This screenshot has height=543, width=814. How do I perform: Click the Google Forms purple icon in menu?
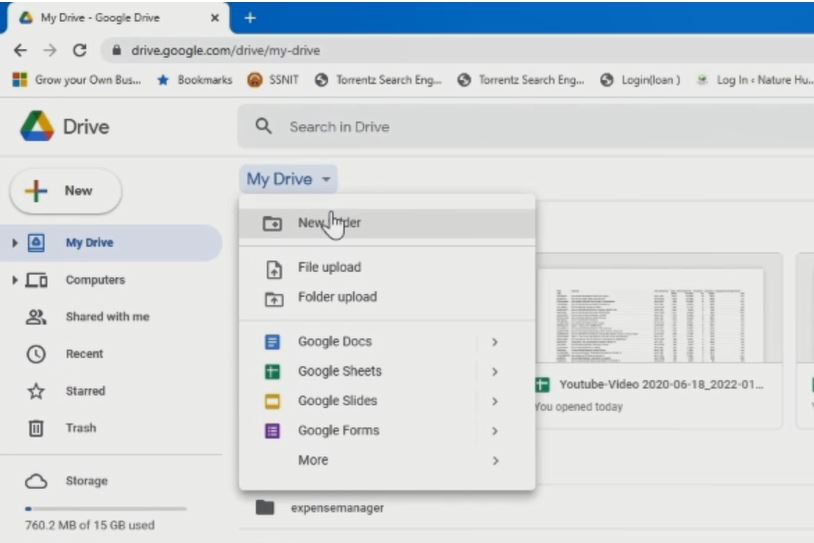(x=273, y=431)
